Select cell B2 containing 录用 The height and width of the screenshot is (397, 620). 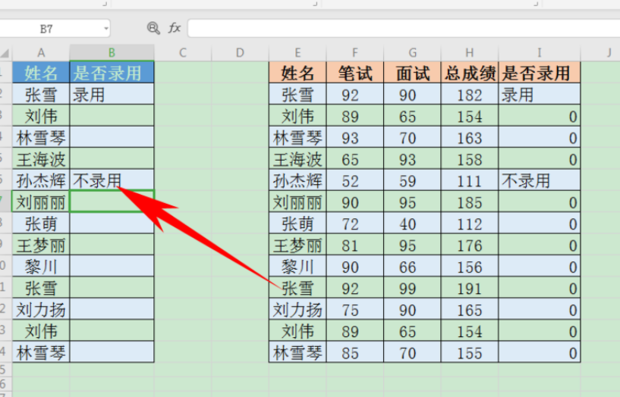coord(112,94)
